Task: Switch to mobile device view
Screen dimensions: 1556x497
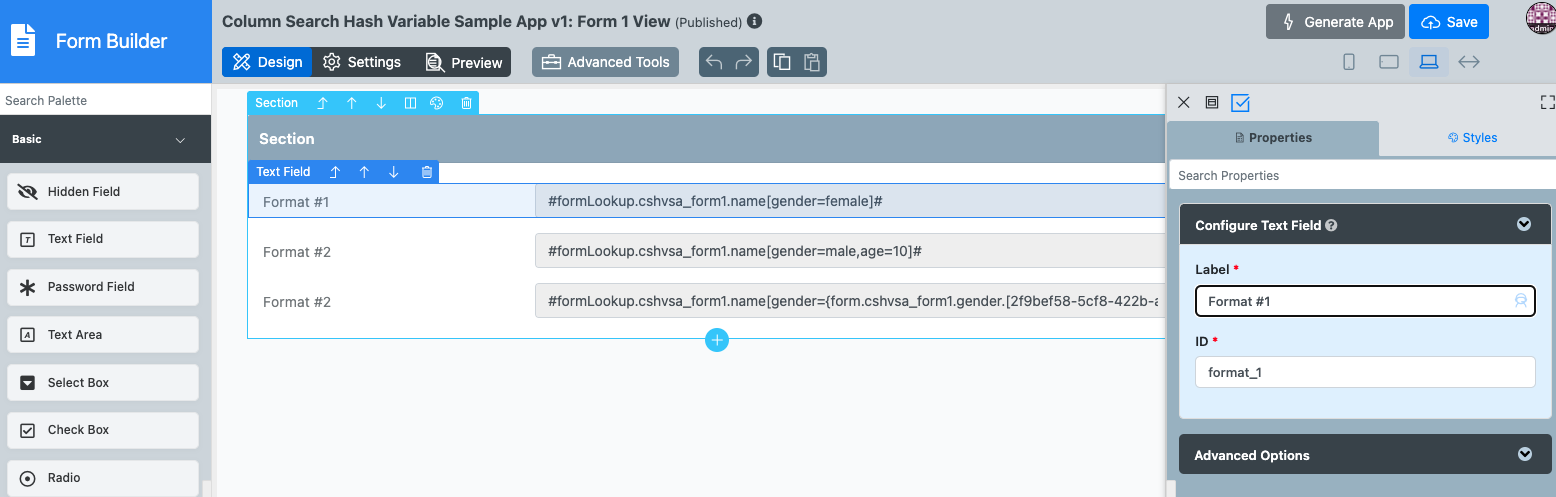Action: point(1348,62)
